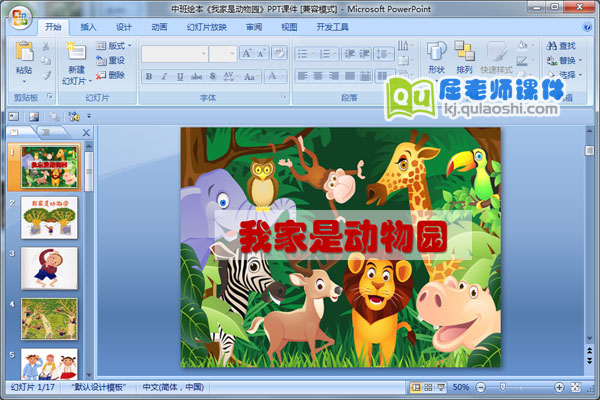
Task: Click the 50% zoom level button
Action: [461, 387]
